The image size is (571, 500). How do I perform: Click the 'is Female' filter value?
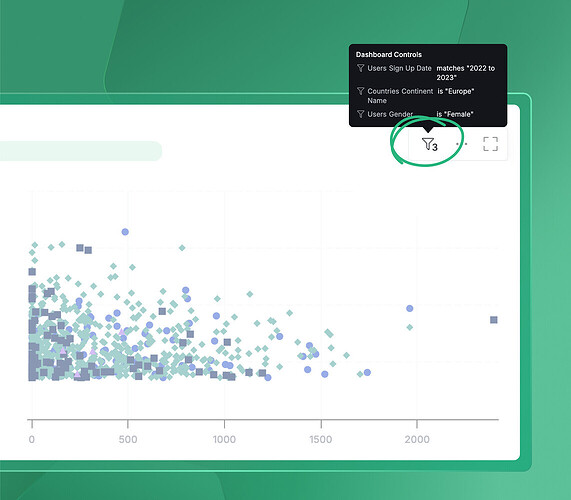pyautogui.click(x=454, y=114)
